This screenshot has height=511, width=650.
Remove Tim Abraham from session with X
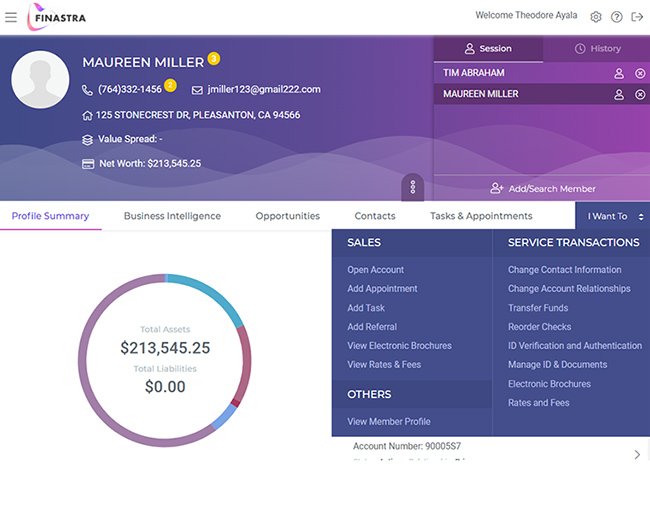click(x=640, y=73)
